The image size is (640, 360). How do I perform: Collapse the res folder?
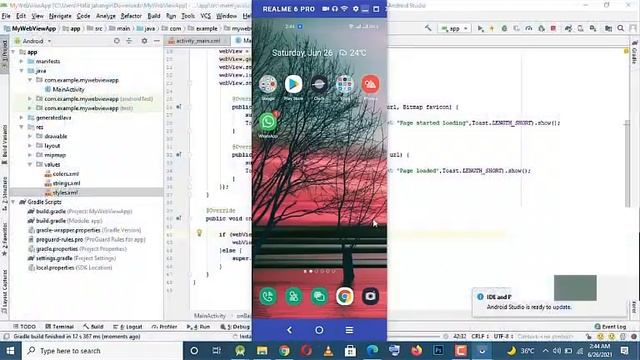click(x=22, y=127)
